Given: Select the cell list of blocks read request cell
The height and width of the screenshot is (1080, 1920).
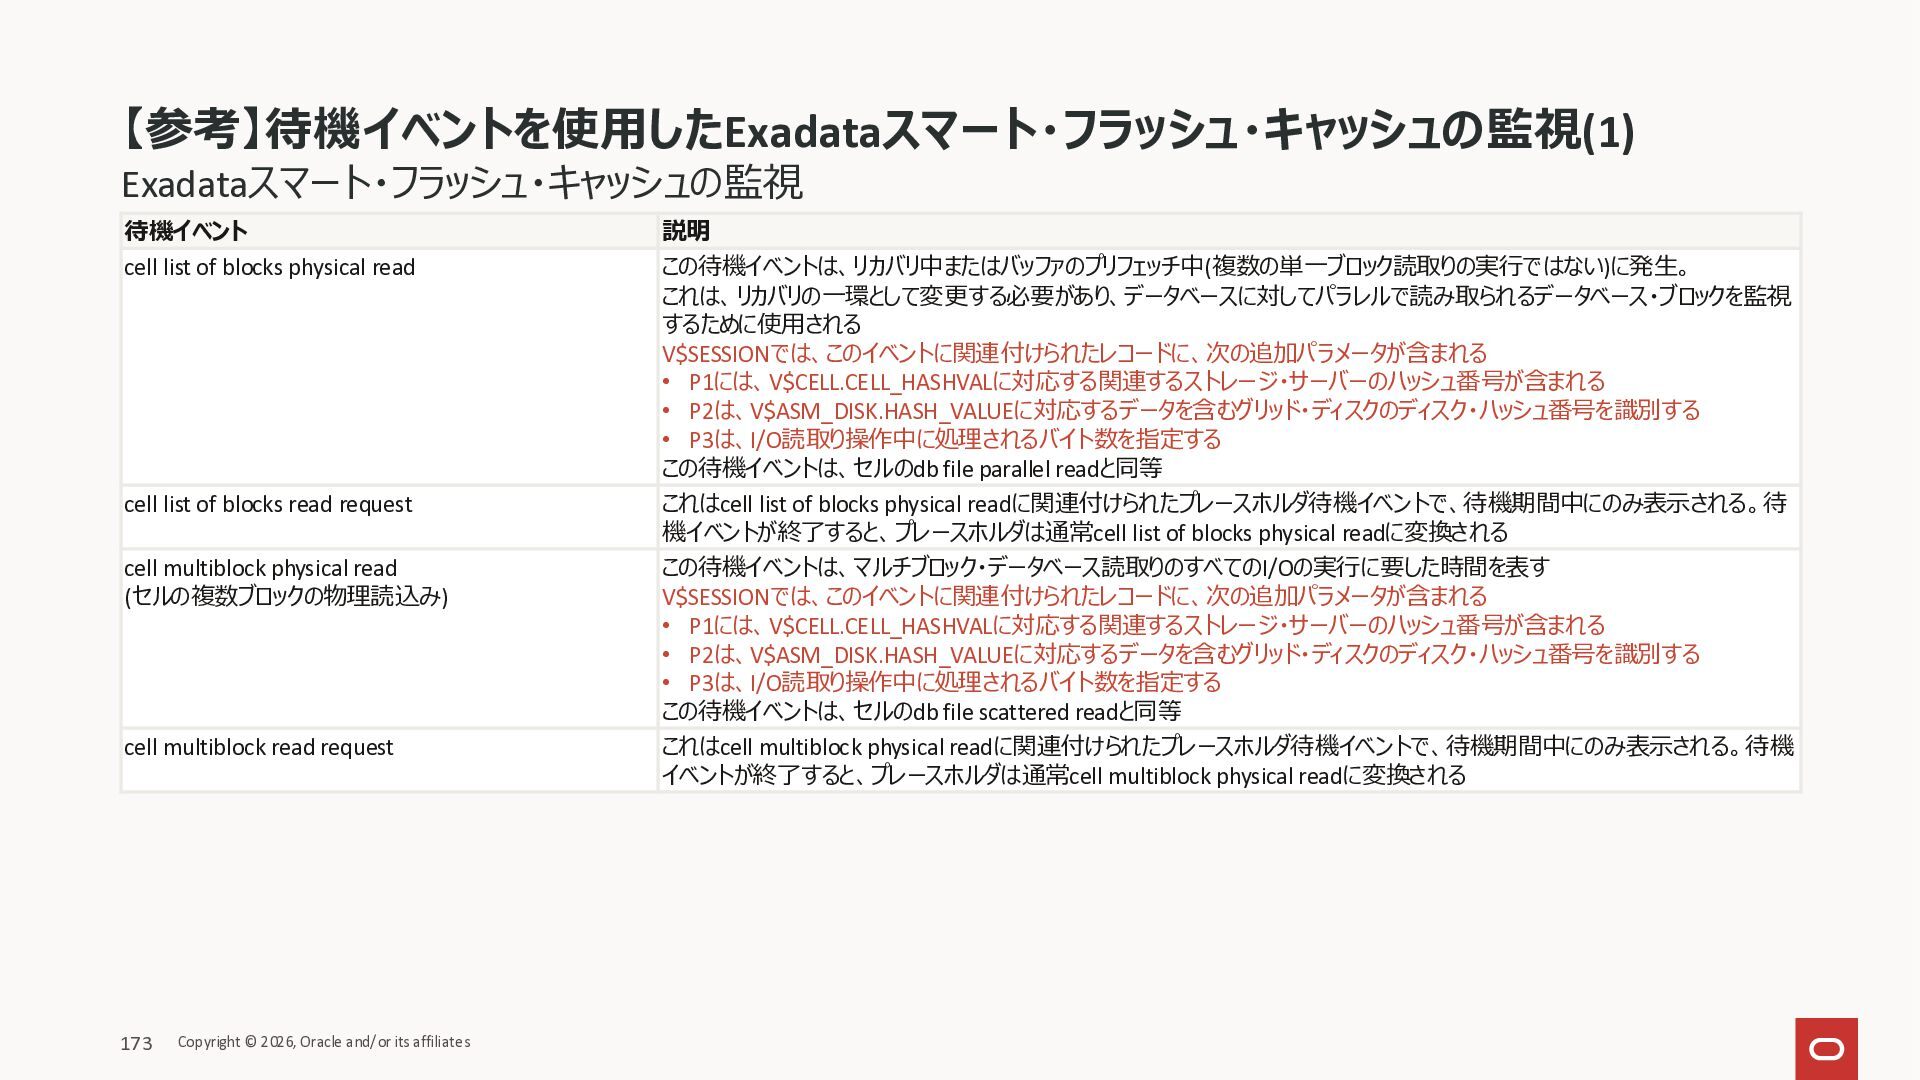Looking at the screenshot, I should (267, 505).
